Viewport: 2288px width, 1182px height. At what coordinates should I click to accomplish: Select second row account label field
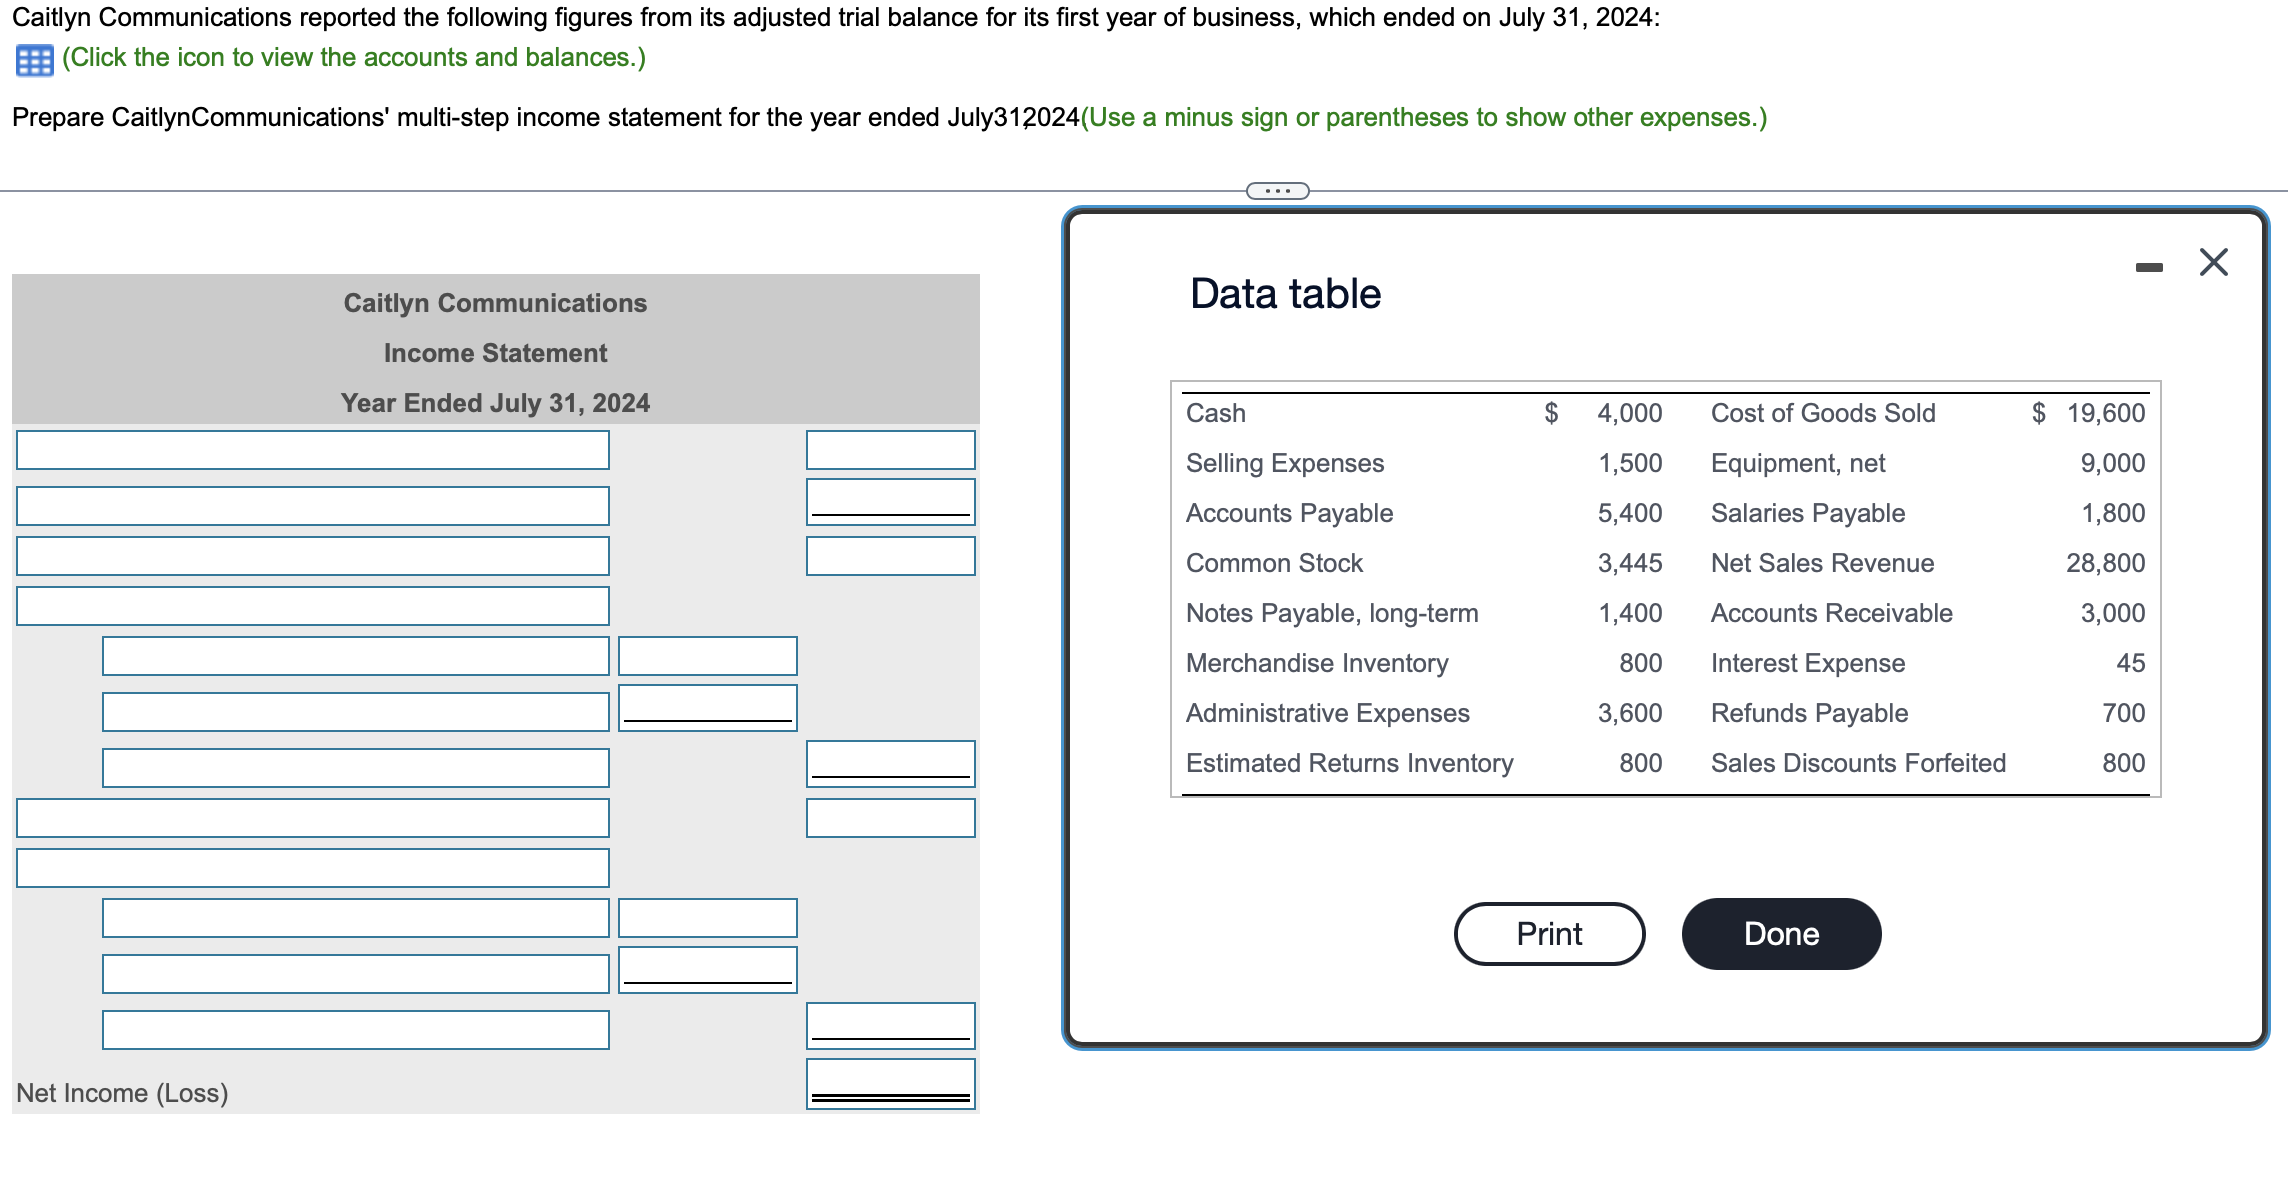(312, 506)
